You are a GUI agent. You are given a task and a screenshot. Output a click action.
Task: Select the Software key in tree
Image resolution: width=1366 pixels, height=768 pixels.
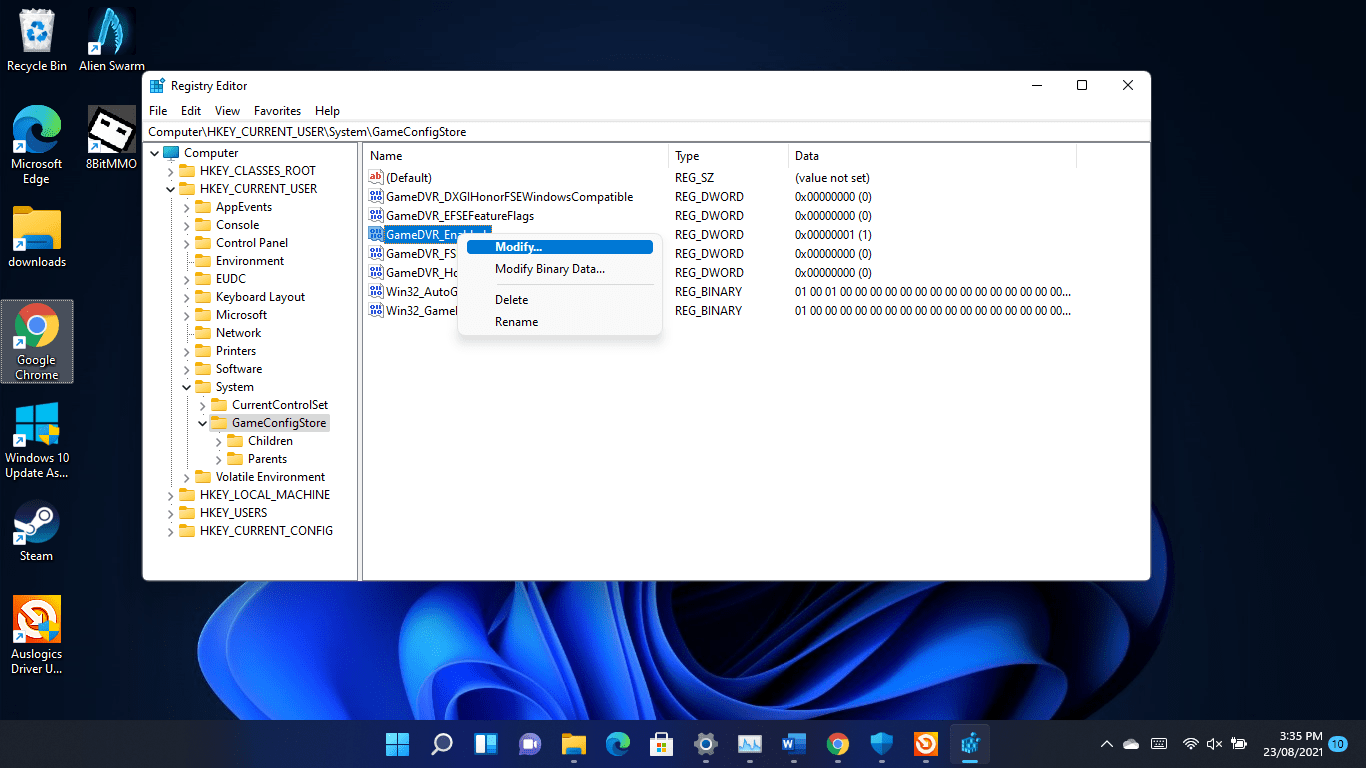click(239, 369)
